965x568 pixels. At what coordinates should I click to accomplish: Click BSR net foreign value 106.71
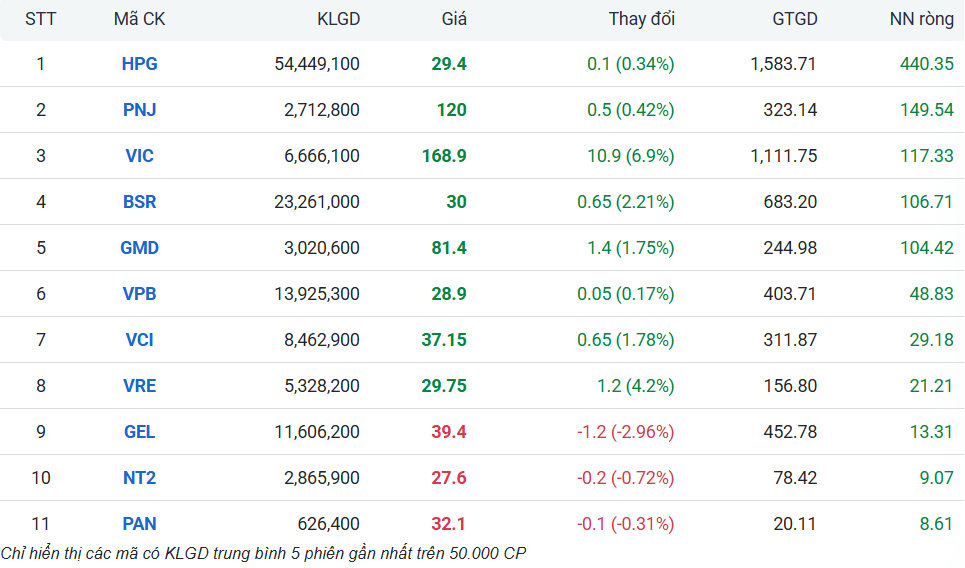click(x=927, y=202)
